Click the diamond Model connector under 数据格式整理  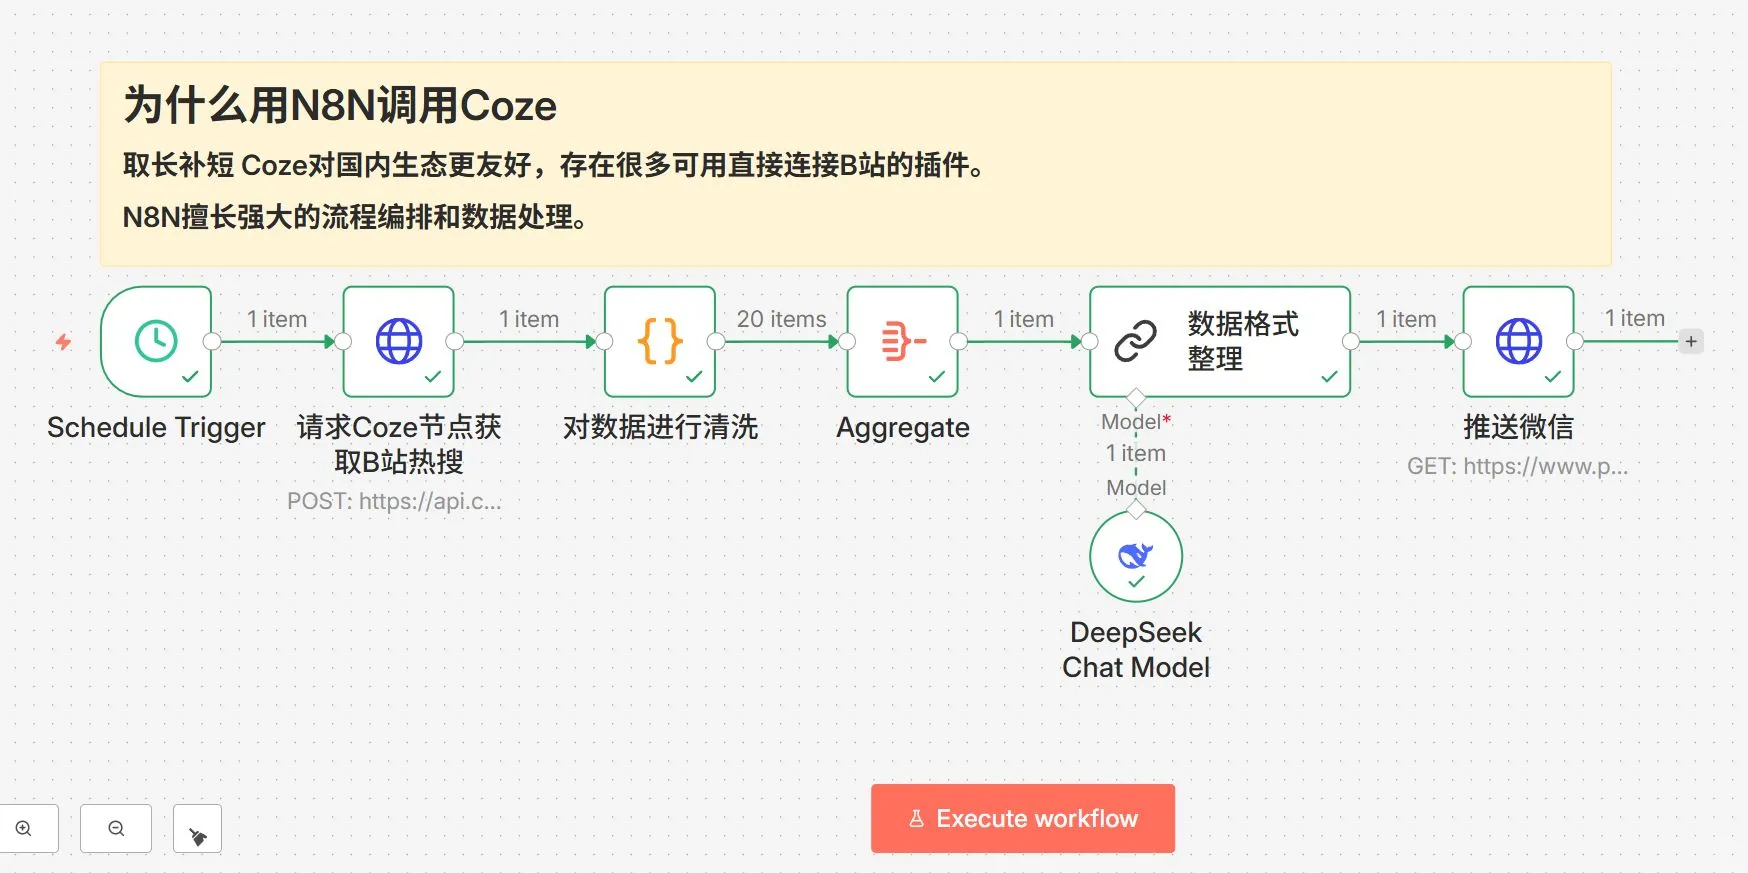[x=1136, y=397]
